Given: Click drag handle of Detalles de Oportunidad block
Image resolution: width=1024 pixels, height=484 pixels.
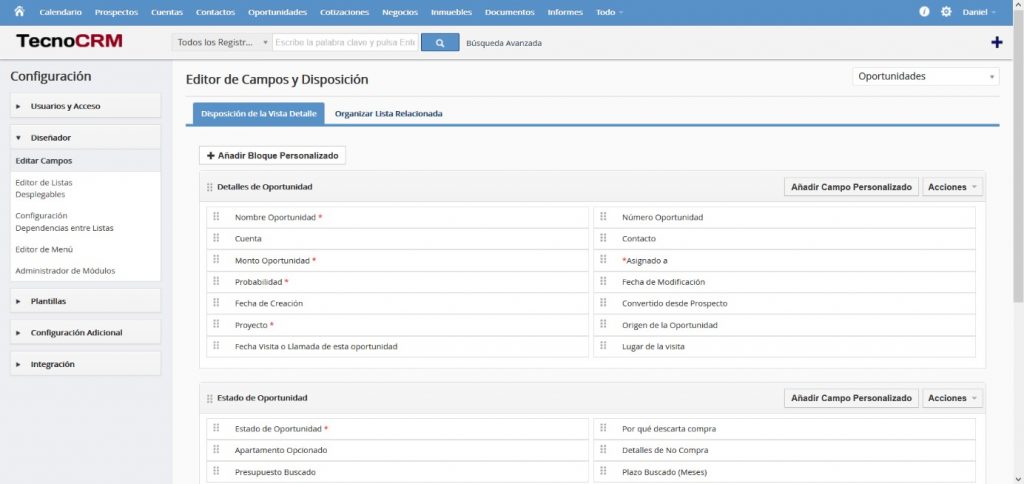Looking at the screenshot, I should 210,187.
